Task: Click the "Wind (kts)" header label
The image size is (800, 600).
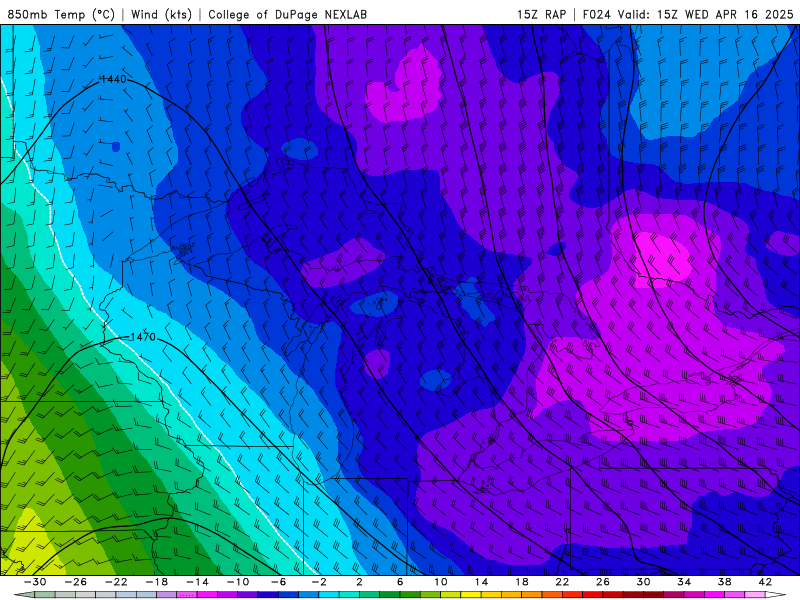Action: click(x=161, y=14)
